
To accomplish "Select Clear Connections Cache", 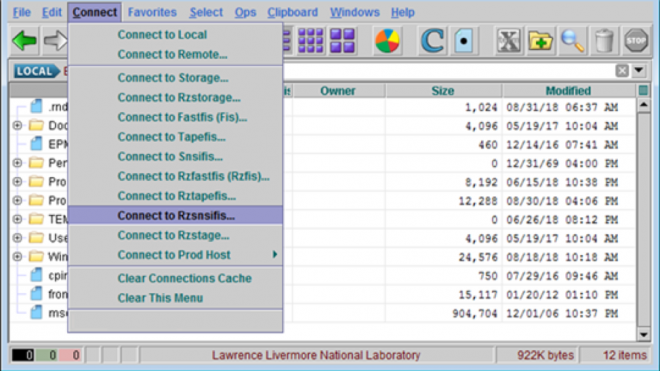I will (x=175, y=278).
